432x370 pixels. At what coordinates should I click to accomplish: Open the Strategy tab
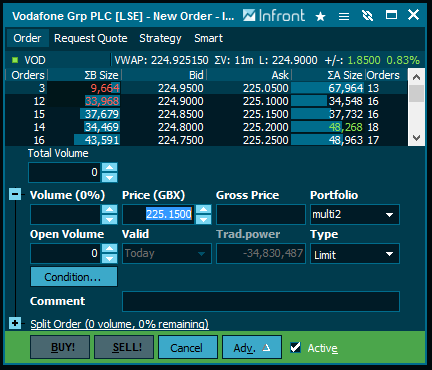[x=160, y=38]
